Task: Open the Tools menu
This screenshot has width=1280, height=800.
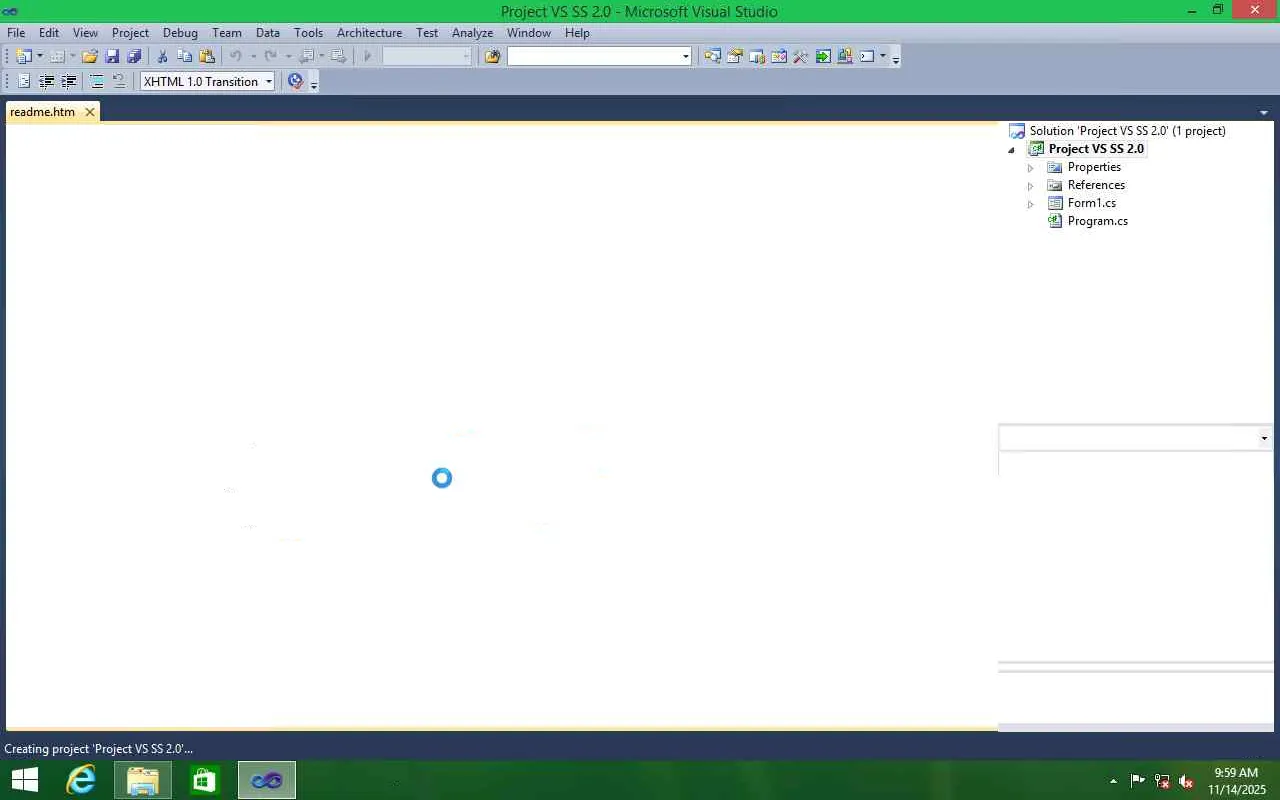Action: tap(309, 33)
